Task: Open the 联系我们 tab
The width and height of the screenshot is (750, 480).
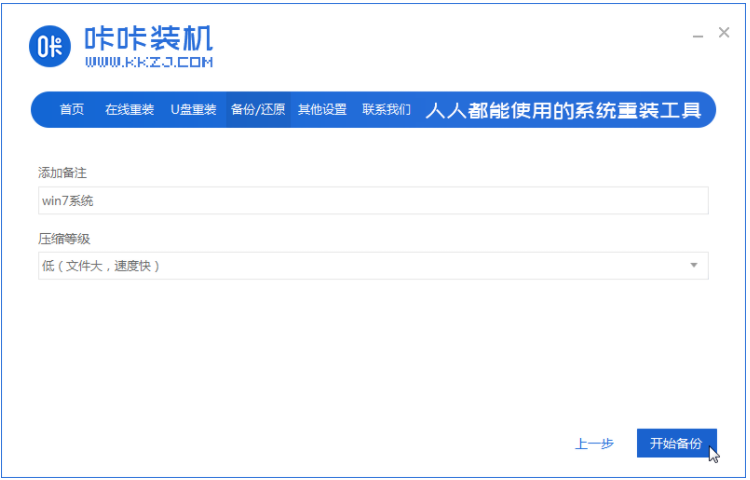Action: (386, 109)
